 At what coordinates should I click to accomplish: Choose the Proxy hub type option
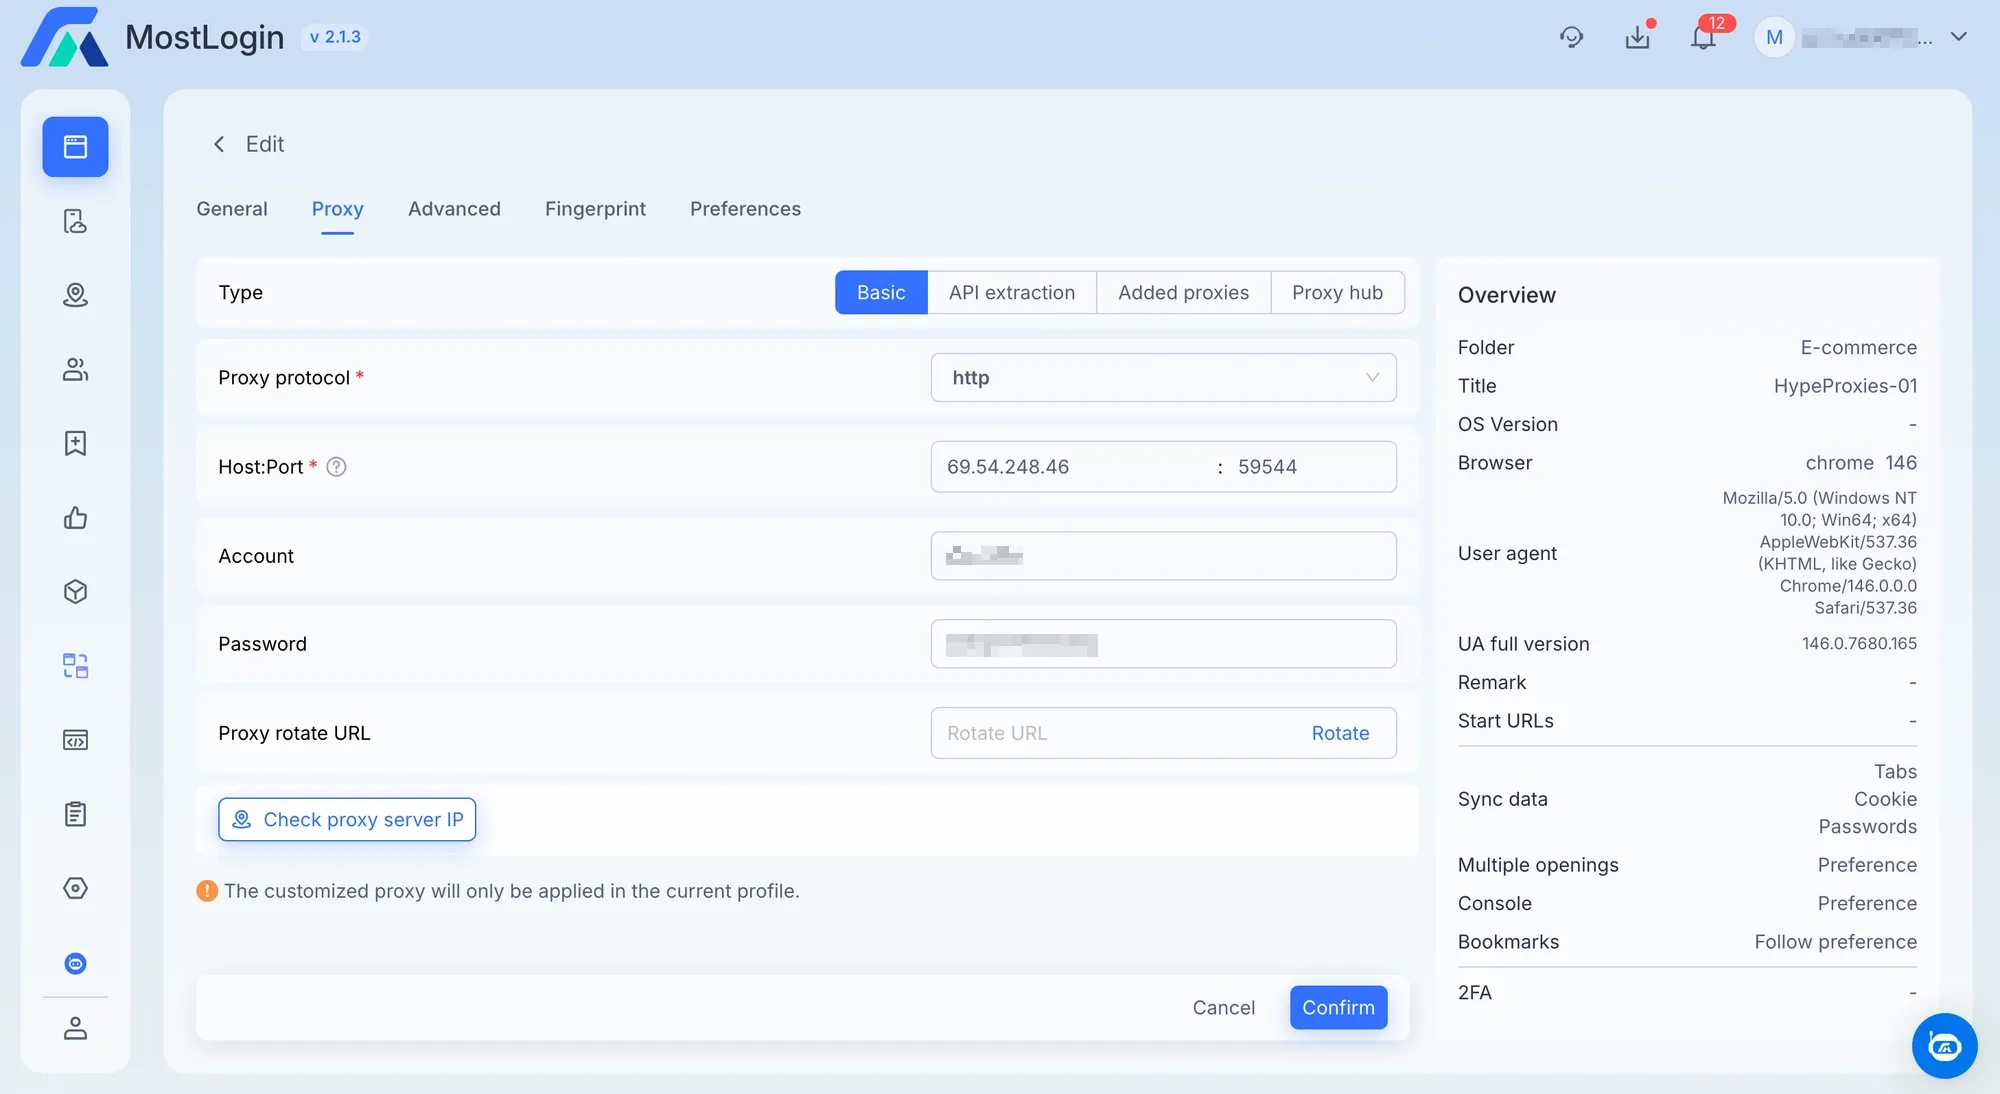(1336, 293)
